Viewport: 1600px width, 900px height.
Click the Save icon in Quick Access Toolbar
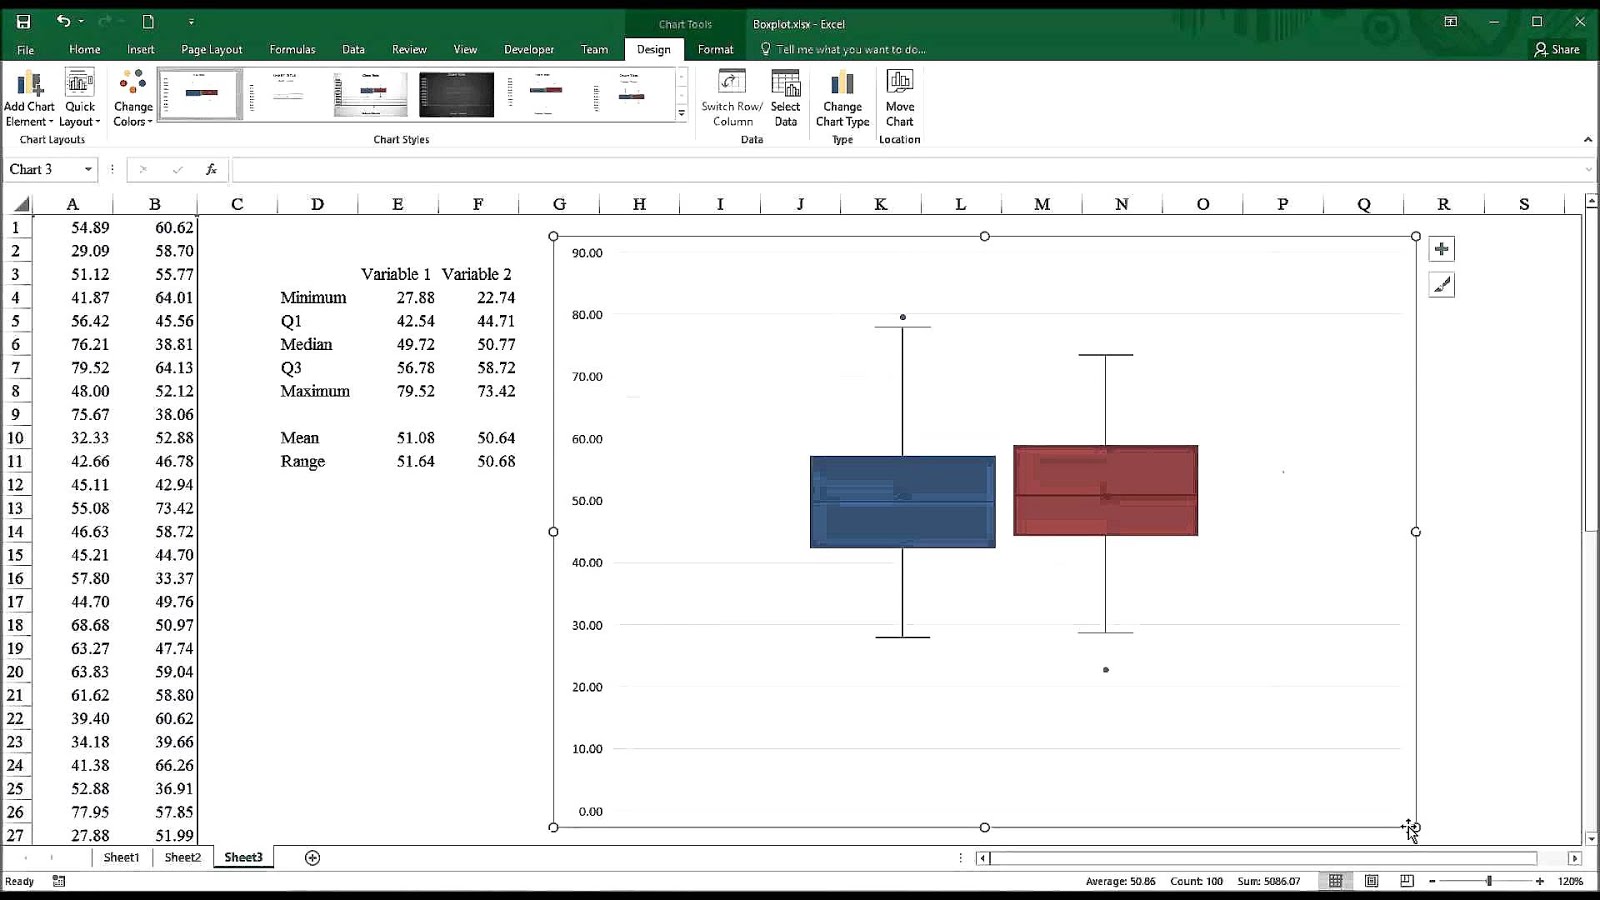click(x=22, y=20)
